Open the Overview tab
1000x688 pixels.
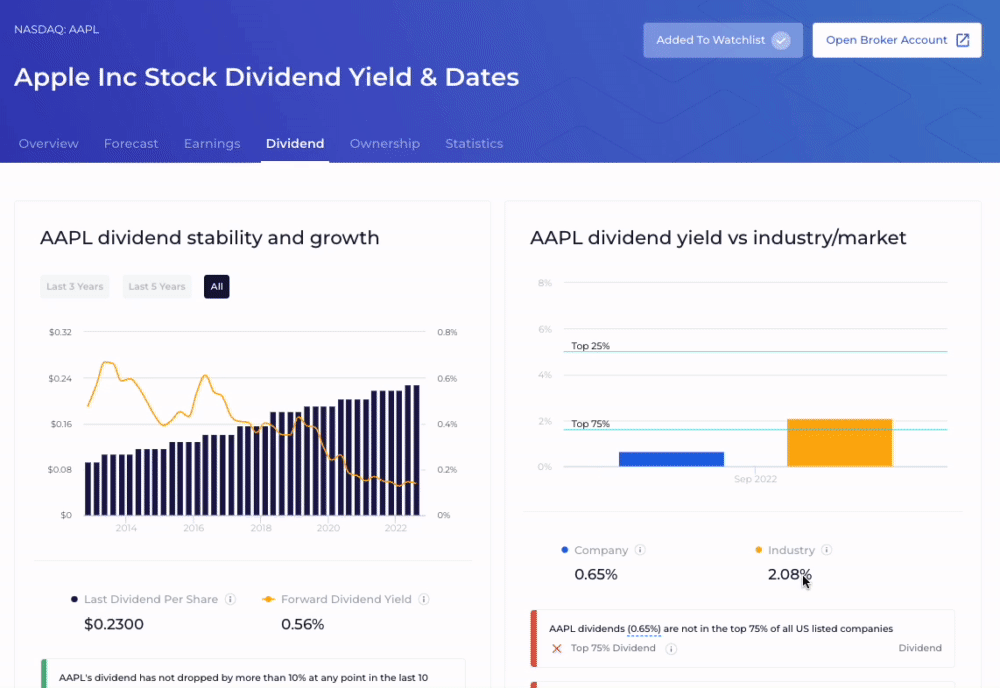tap(48, 143)
